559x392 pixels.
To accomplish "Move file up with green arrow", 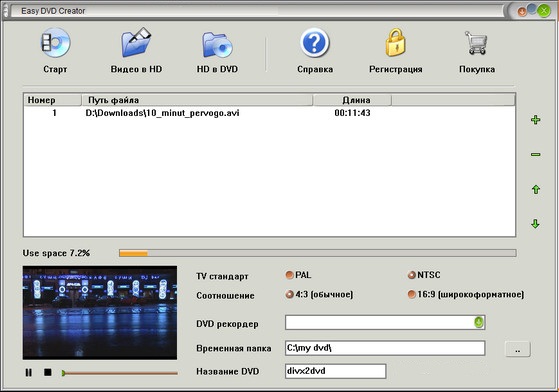I will pos(535,189).
